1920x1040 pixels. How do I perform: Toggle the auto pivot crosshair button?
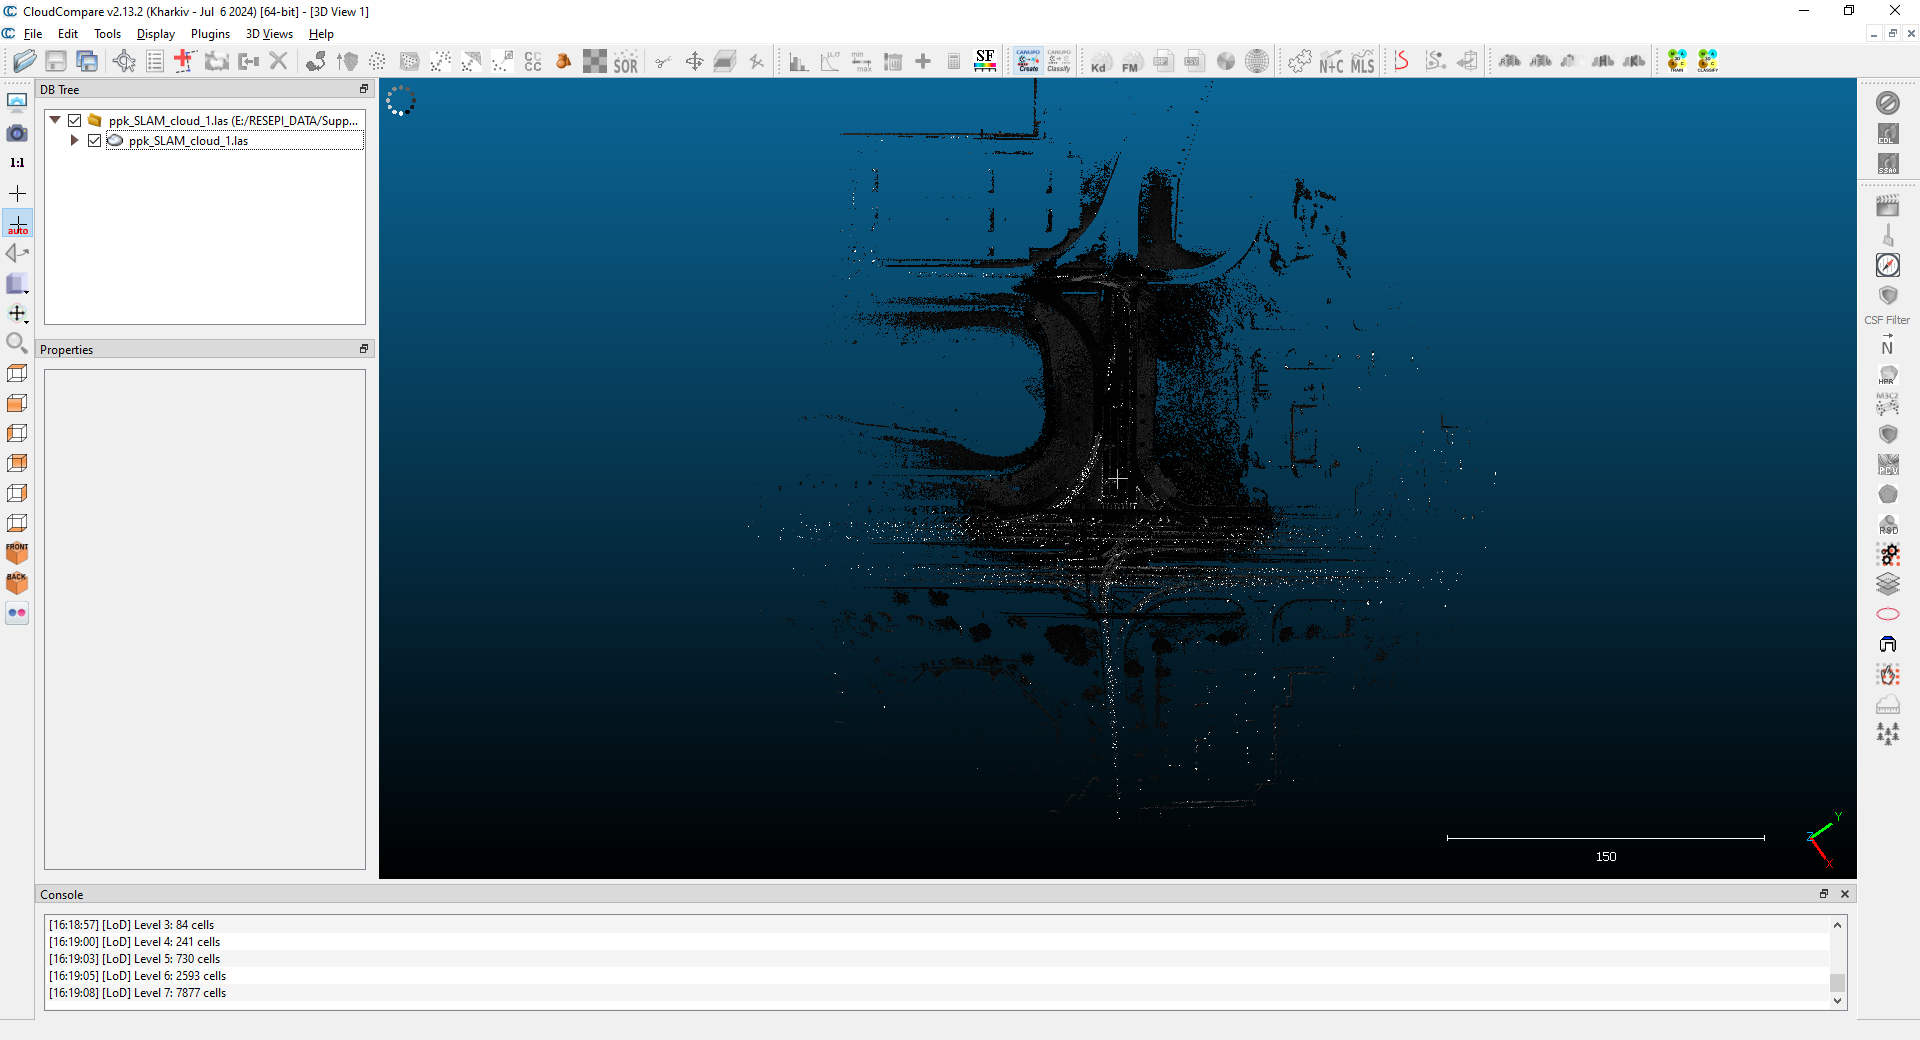tap(18, 224)
